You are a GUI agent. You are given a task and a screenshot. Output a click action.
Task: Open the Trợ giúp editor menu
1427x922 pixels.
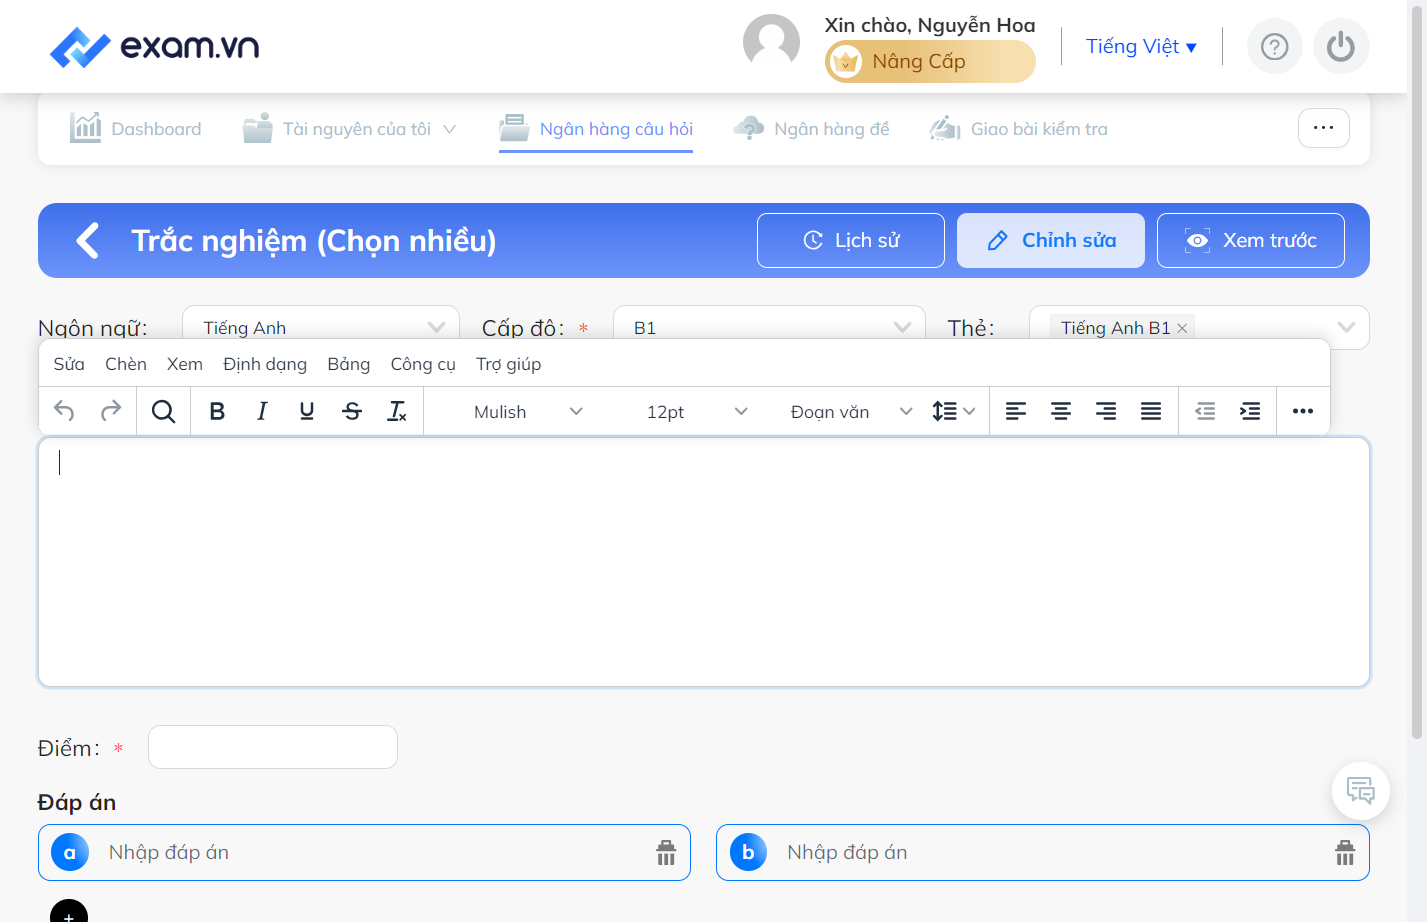tap(509, 364)
